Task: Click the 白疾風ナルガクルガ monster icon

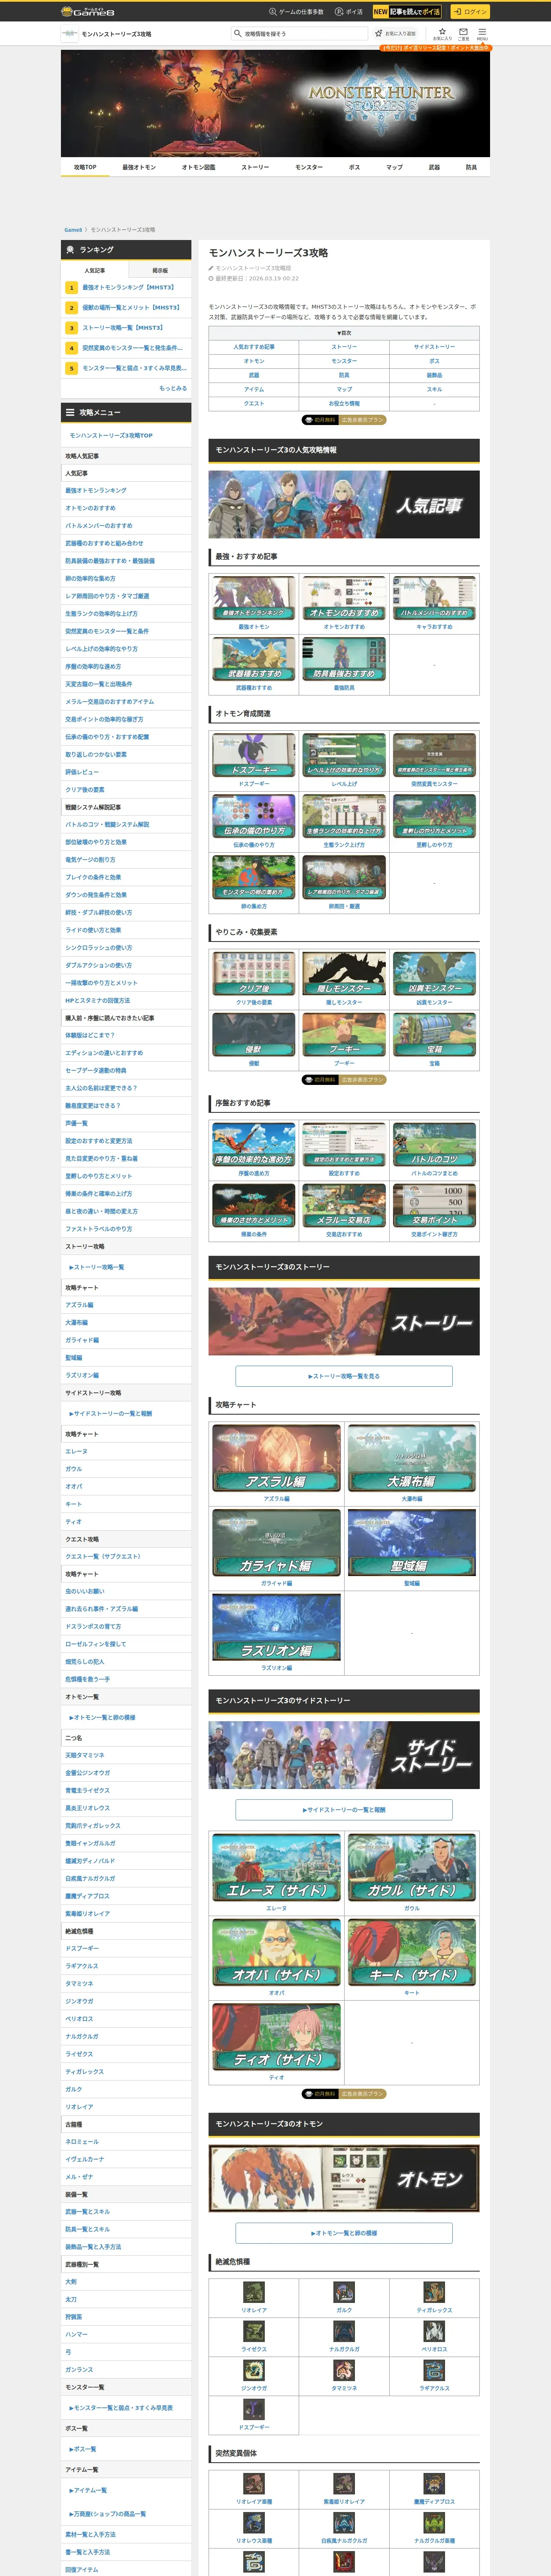Action: tap(344, 2523)
